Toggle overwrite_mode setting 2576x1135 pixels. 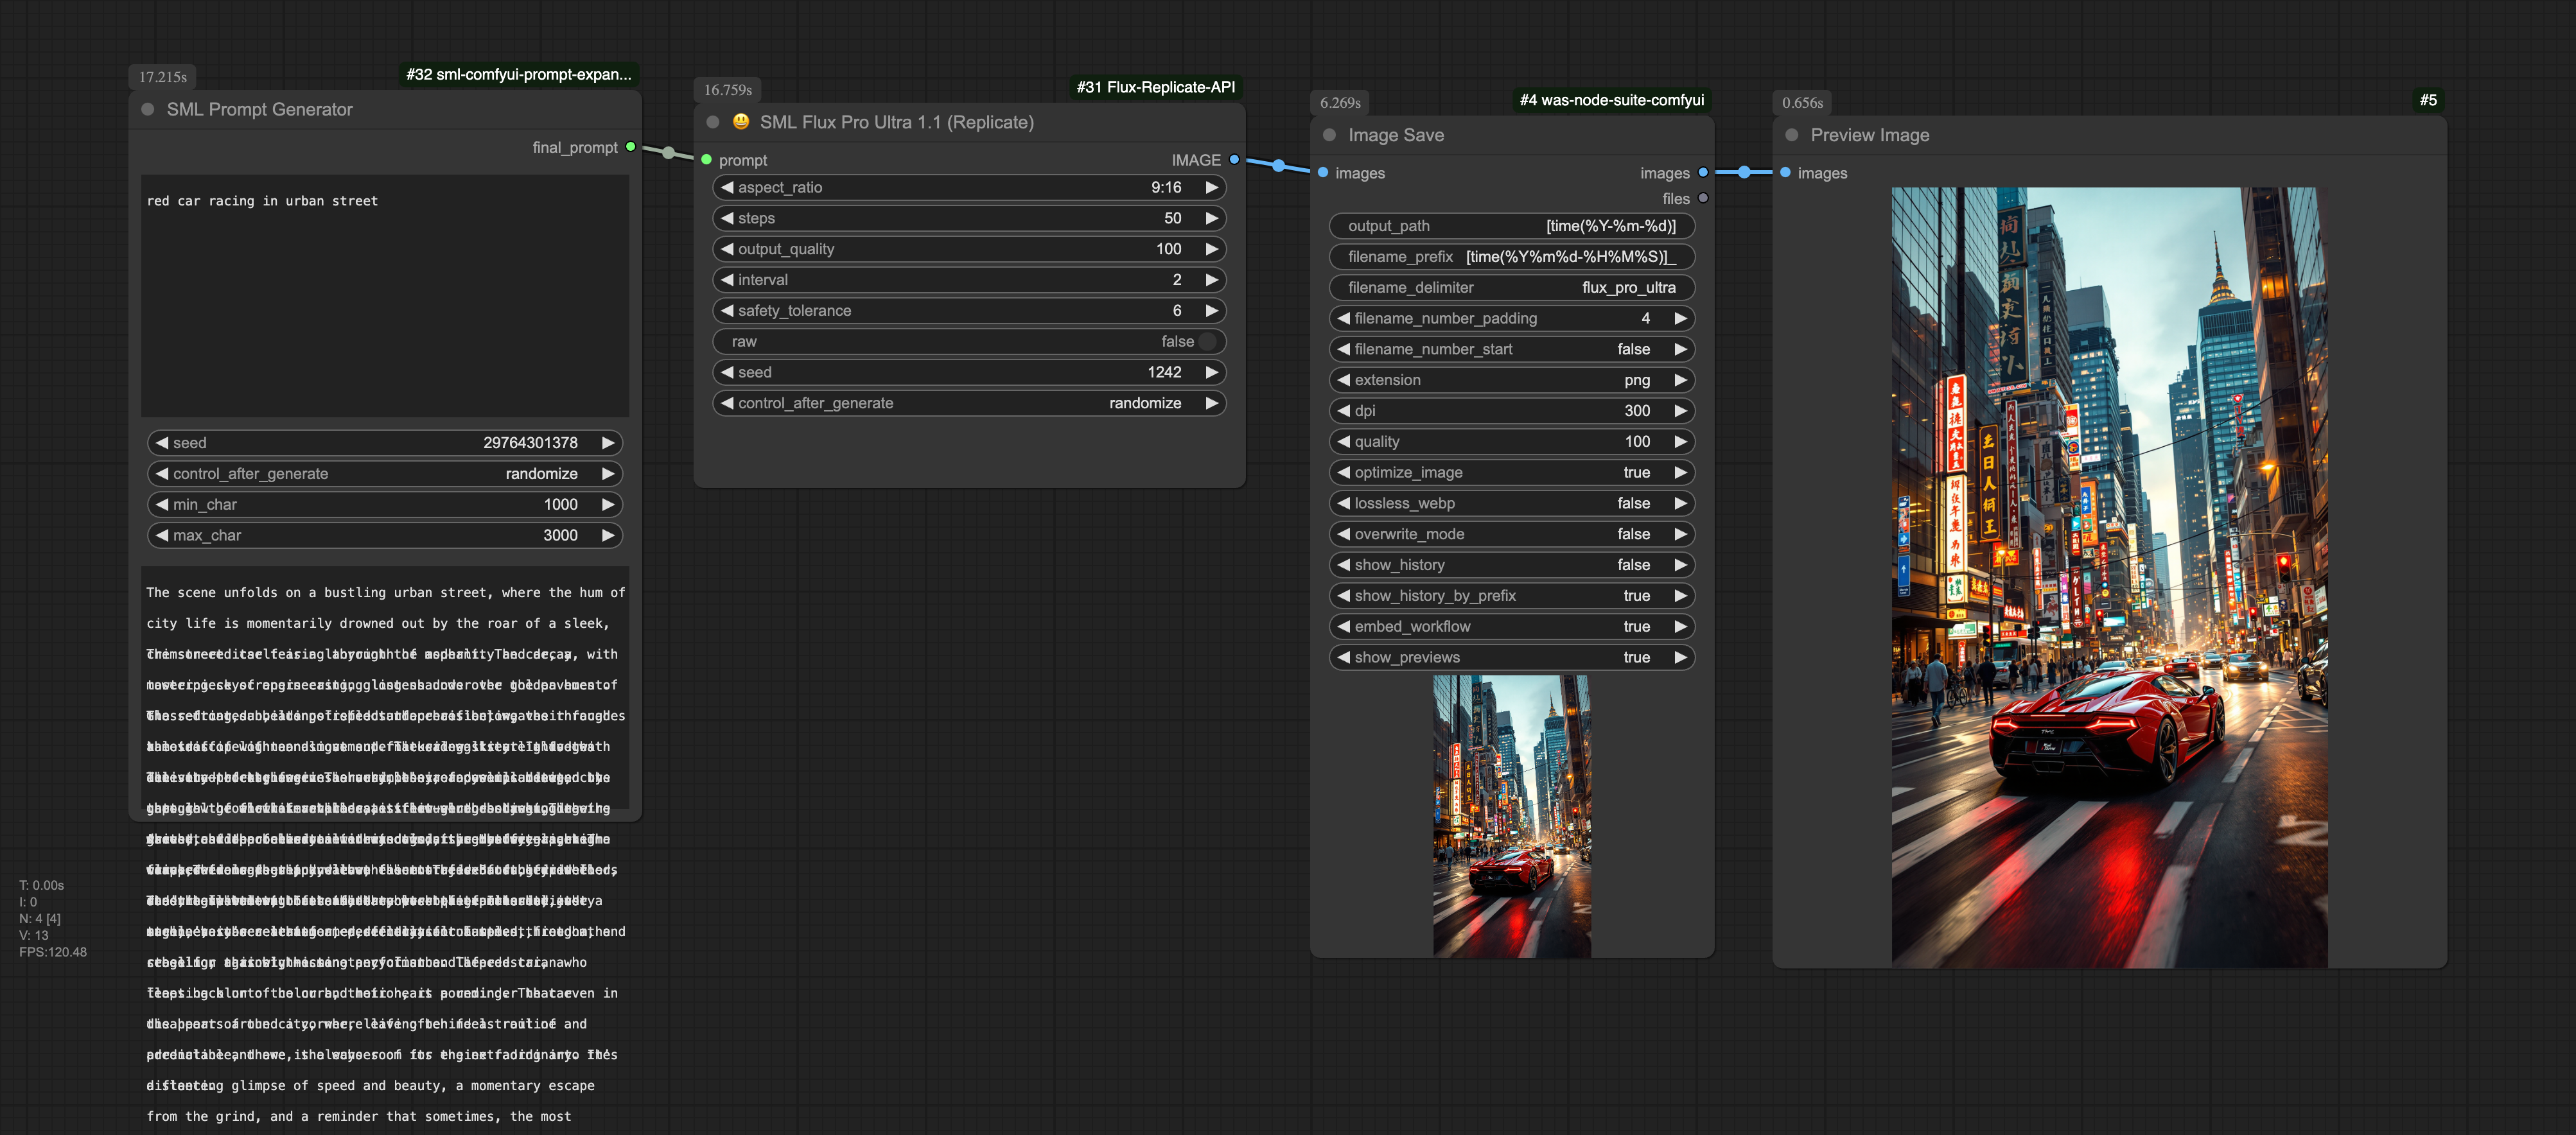click(x=1511, y=534)
